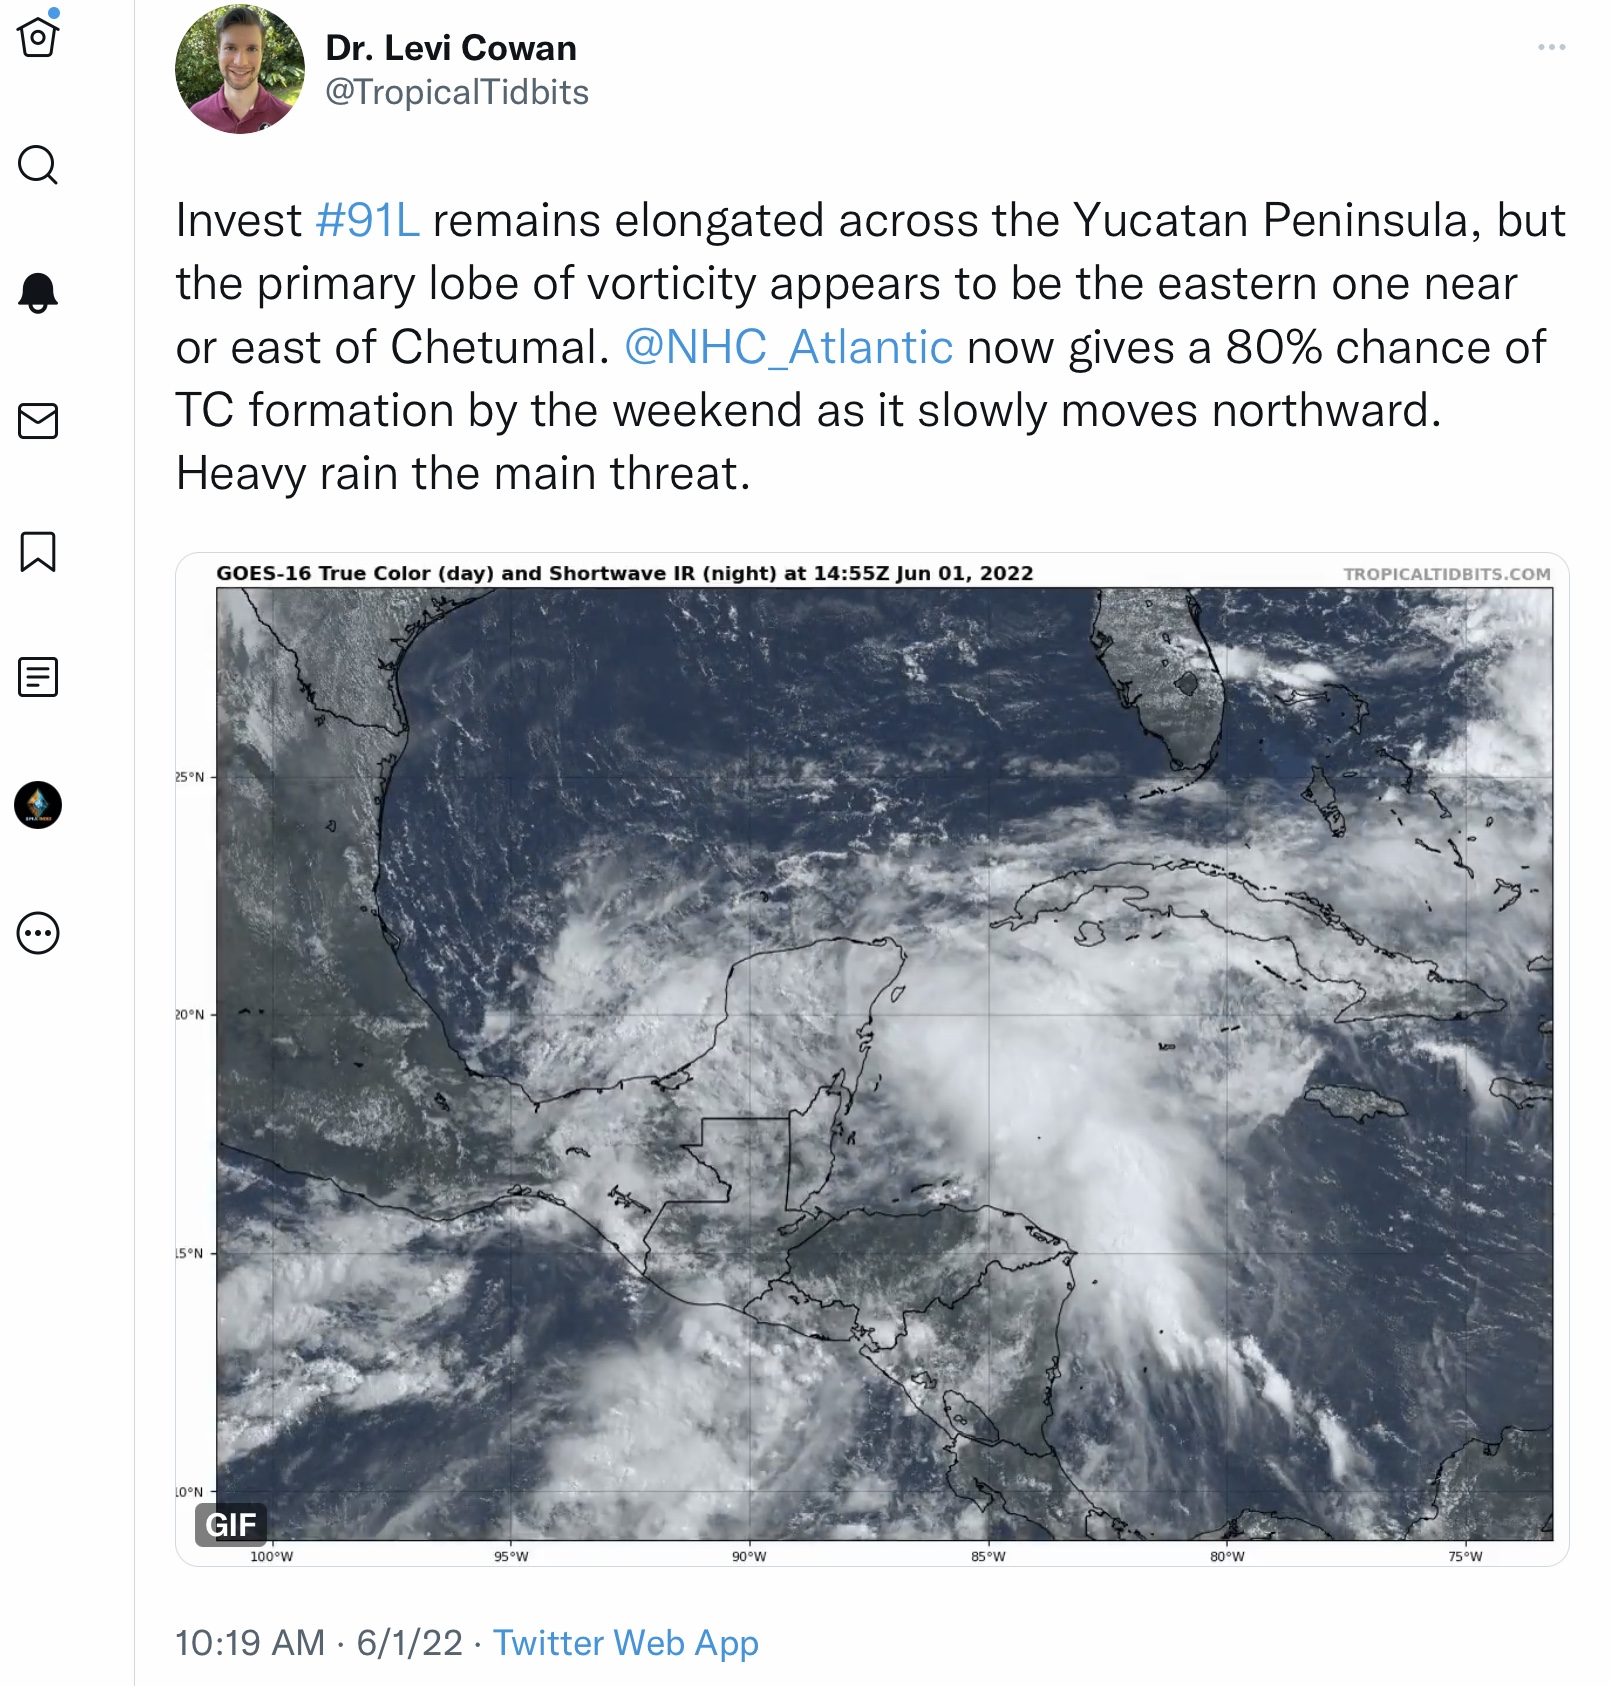Open the @TropicalTidbits handle
This screenshot has width=1610, height=1686.
(x=457, y=92)
